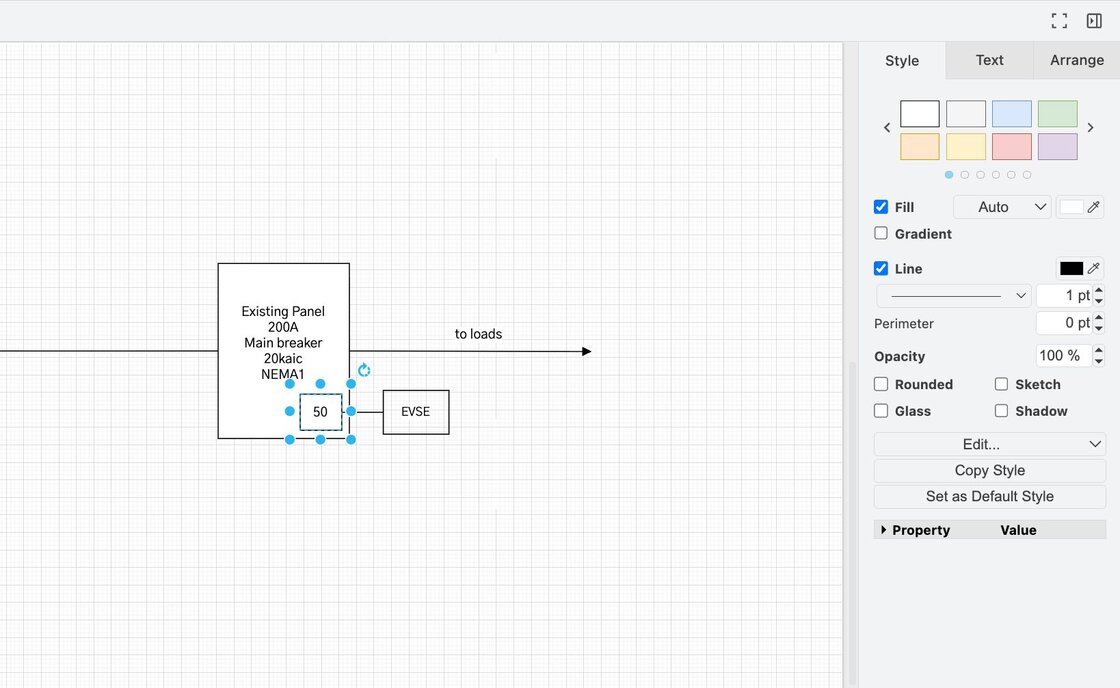Switch to the Arrange tab
This screenshot has width=1120, height=688.
click(1076, 60)
